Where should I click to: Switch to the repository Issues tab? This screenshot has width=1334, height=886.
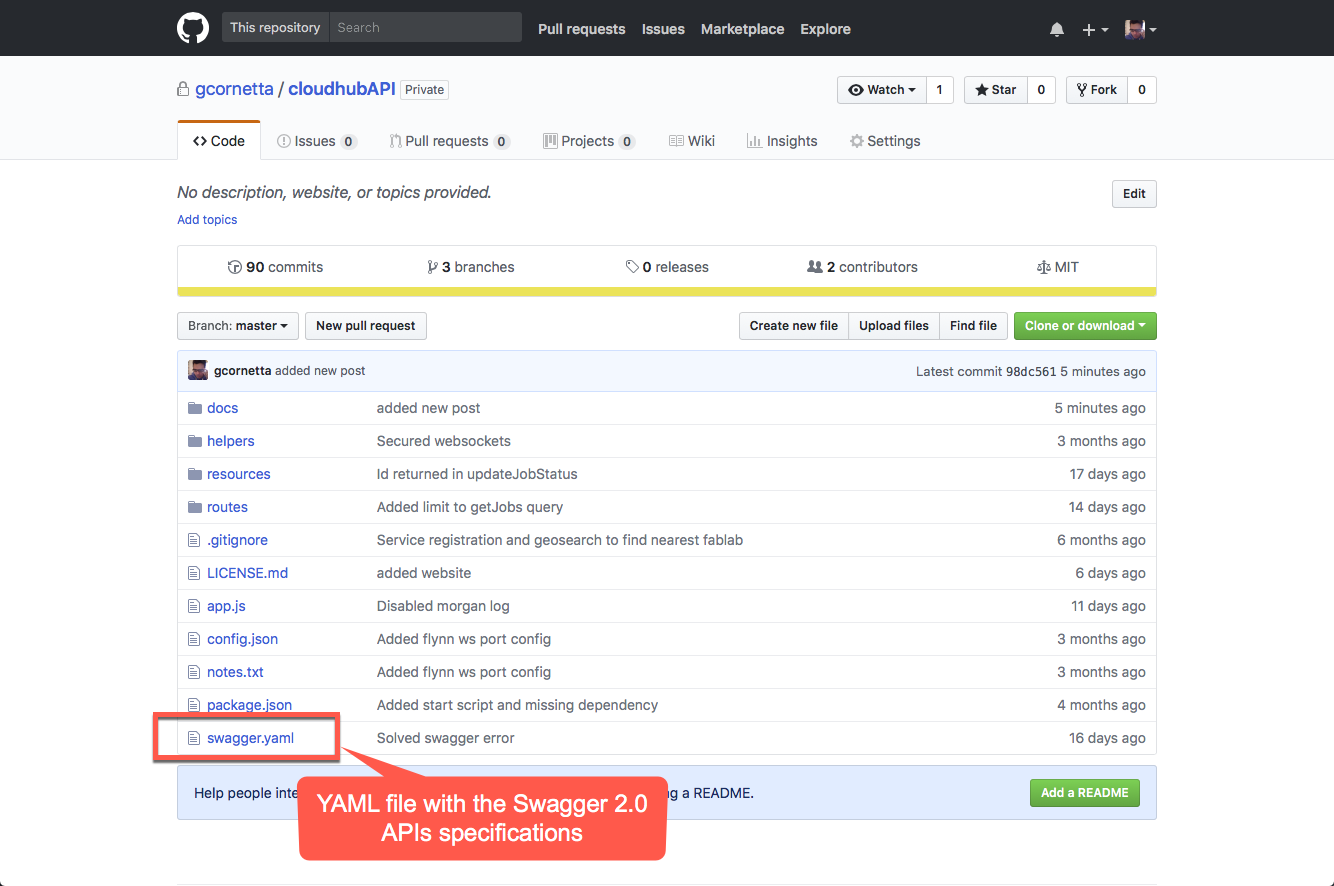pyautogui.click(x=317, y=141)
